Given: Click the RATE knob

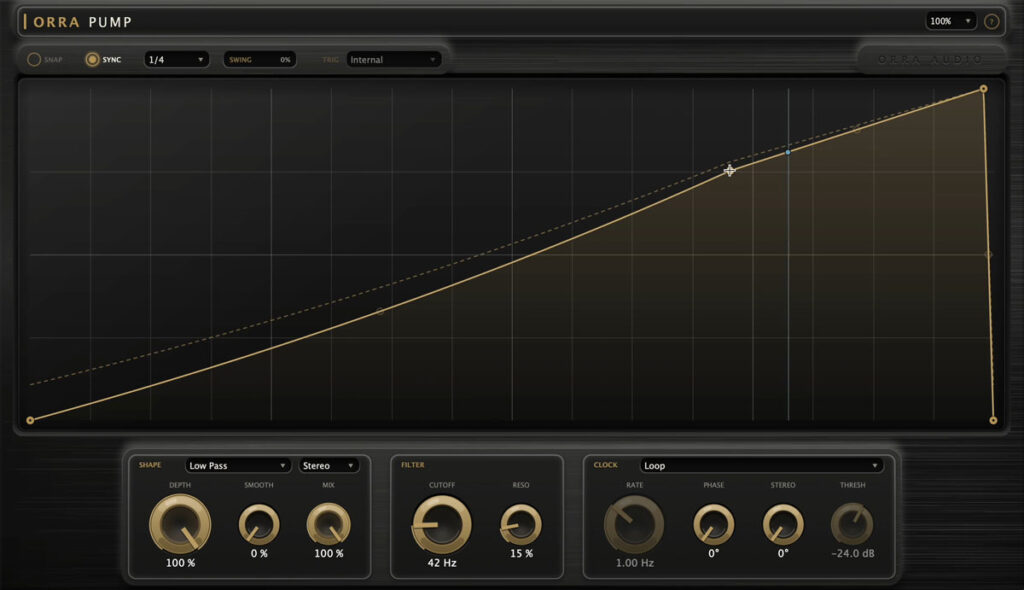Looking at the screenshot, I should 634,525.
